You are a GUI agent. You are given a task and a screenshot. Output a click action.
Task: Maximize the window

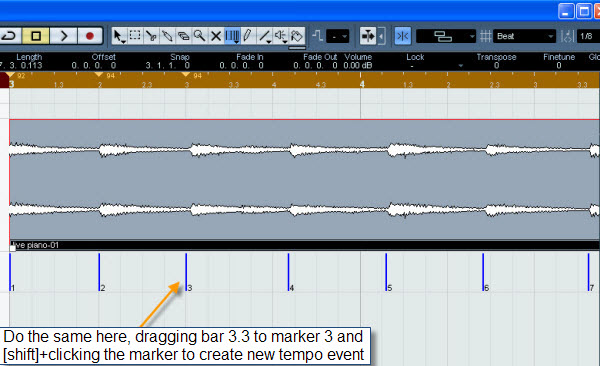pos(584,11)
